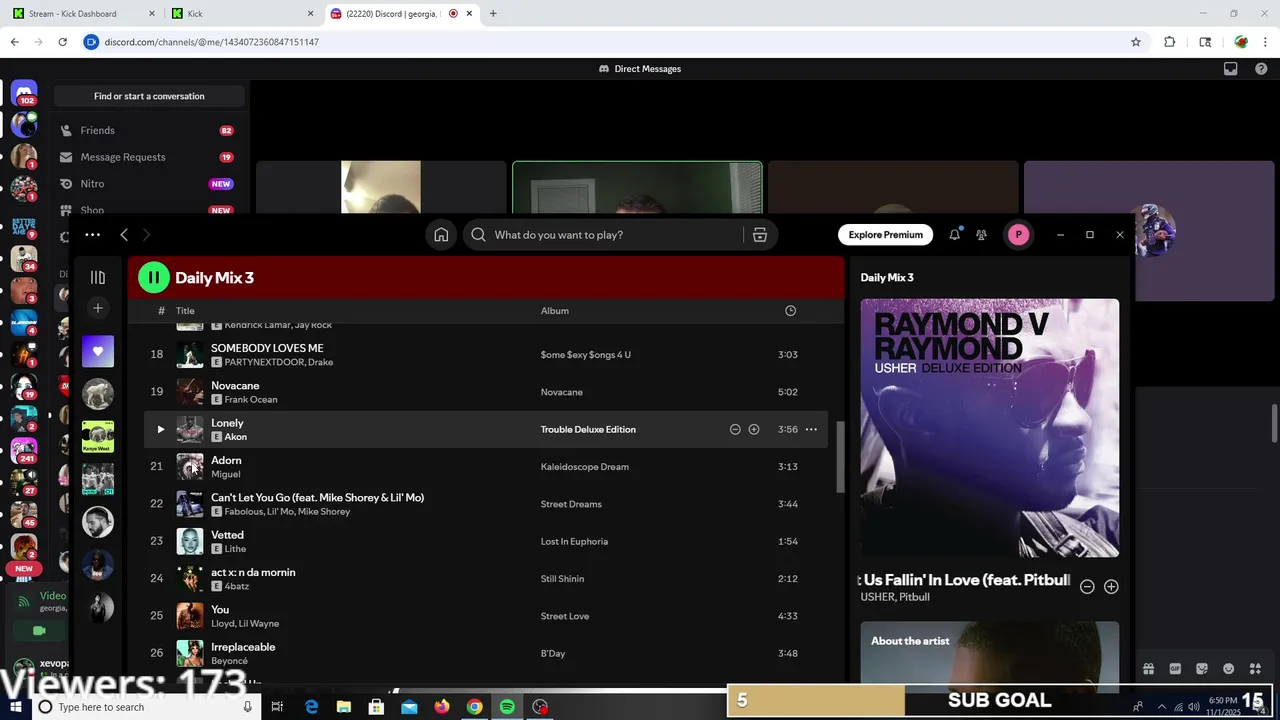Open Spotify three-dot app menu

coord(93,235)
